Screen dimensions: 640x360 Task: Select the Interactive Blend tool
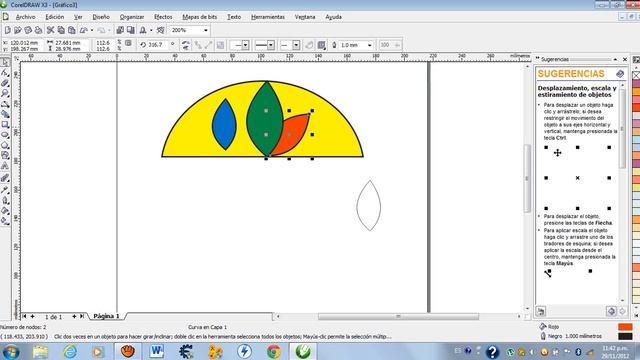(x=5, y=178)
